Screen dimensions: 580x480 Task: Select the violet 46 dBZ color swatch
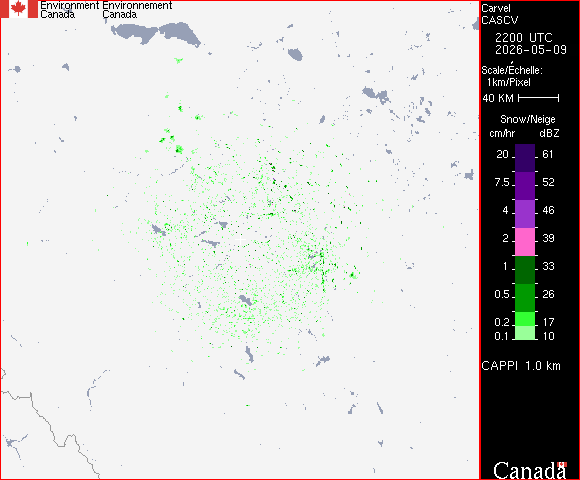[525, 214]
